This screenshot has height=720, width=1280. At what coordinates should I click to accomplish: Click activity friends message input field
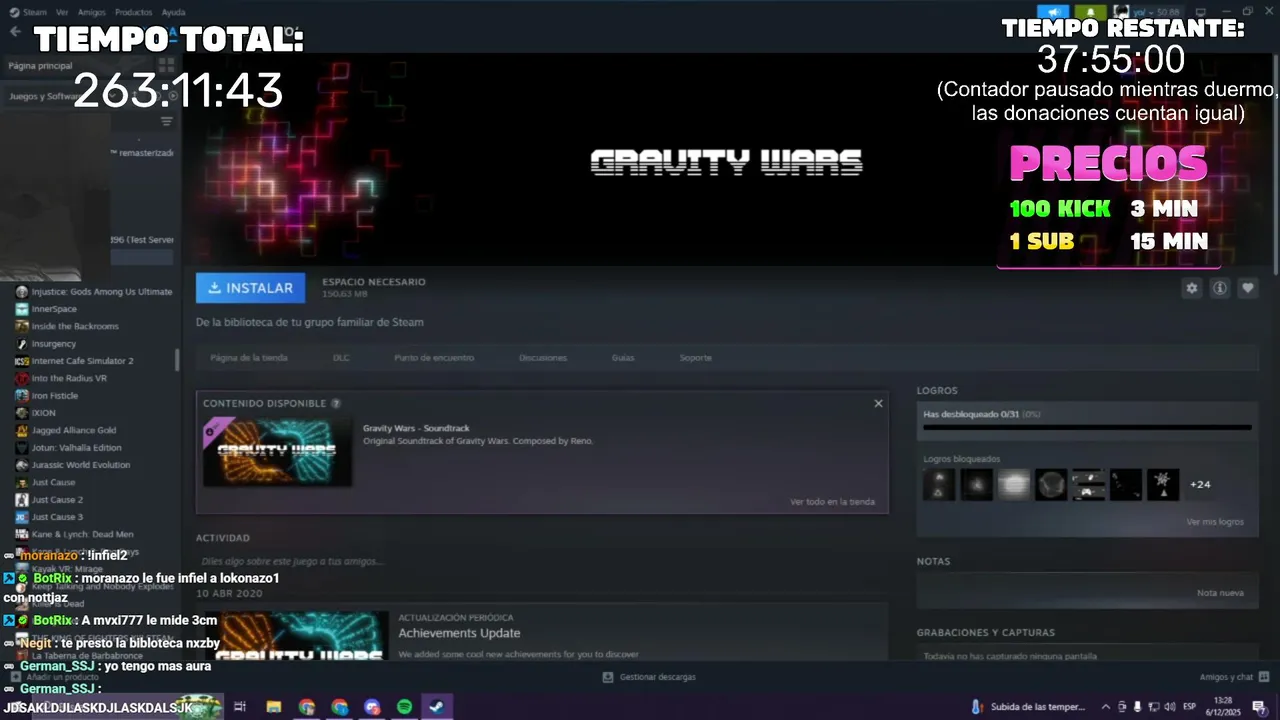(x=540, y=561)
